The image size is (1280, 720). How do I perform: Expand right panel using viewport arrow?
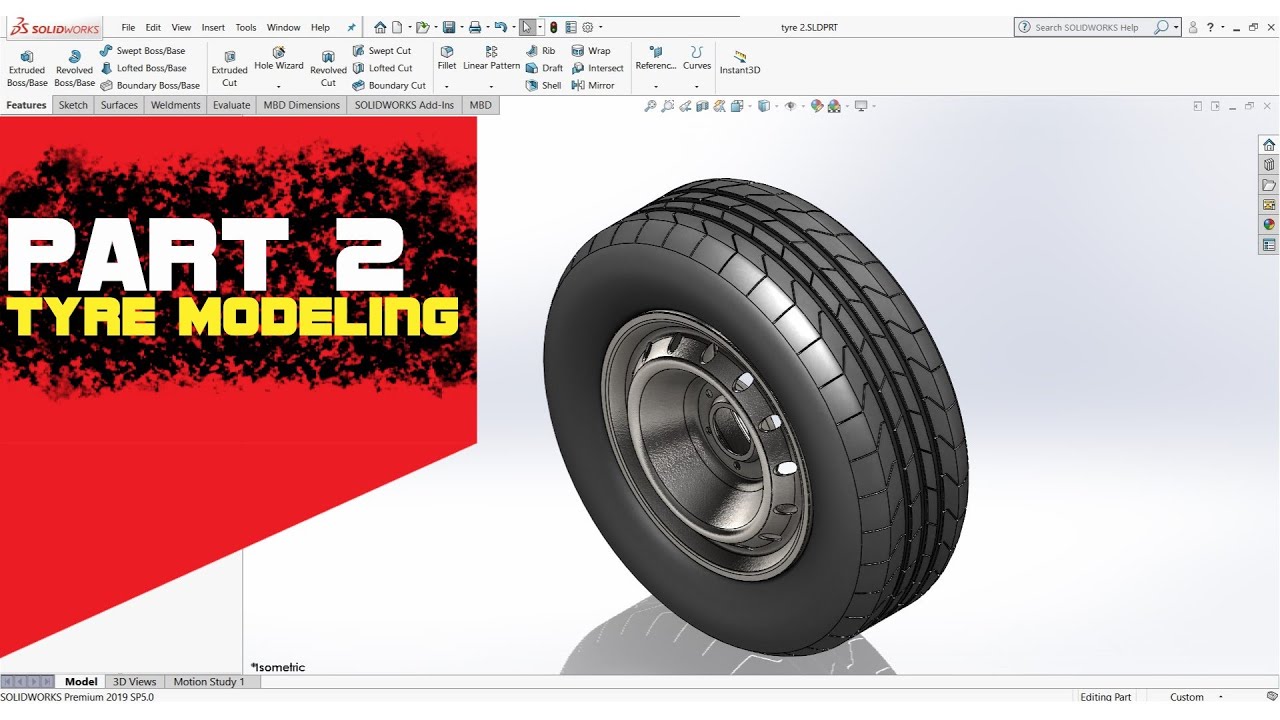pyautogui.click(x=1215, y=106)
